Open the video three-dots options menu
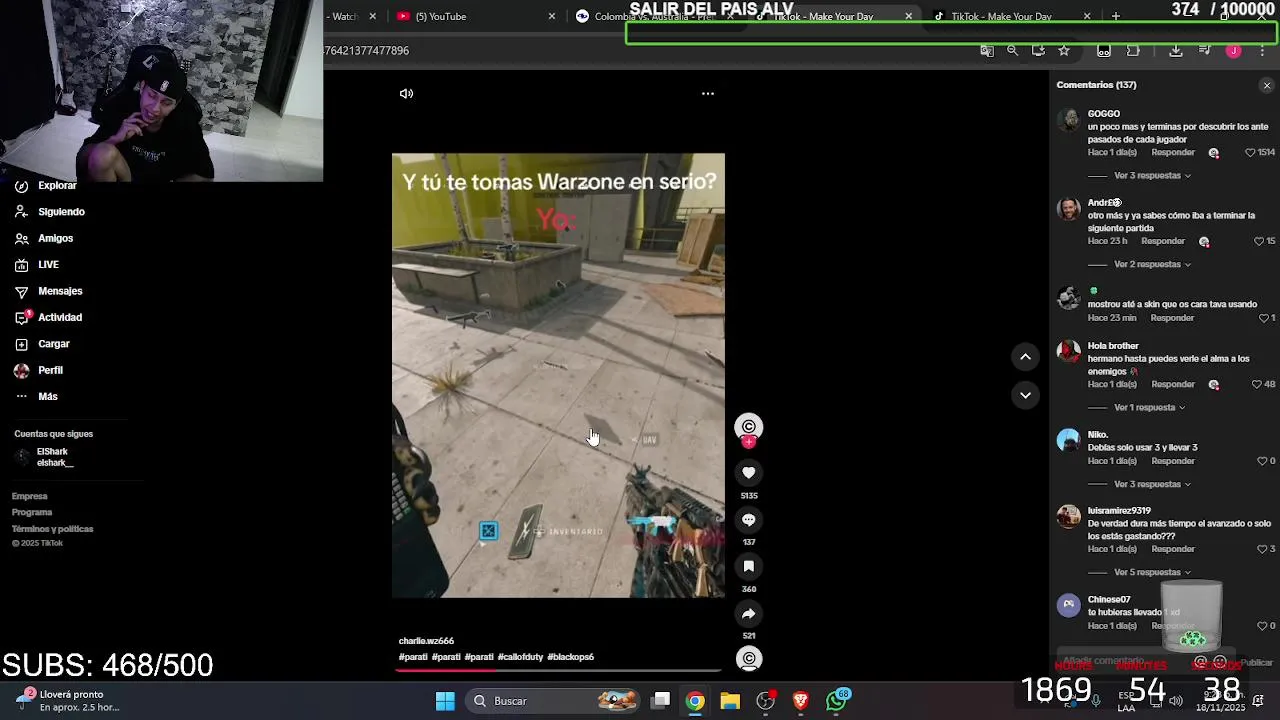1280x720 pixels. click(x=708, y=93)
